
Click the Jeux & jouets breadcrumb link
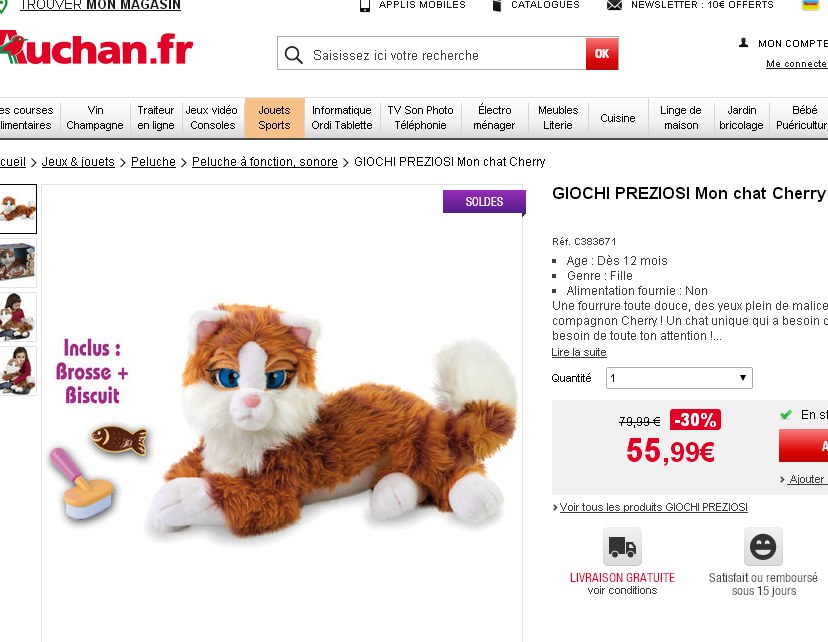pyautogui.click(x=78, y=162)
